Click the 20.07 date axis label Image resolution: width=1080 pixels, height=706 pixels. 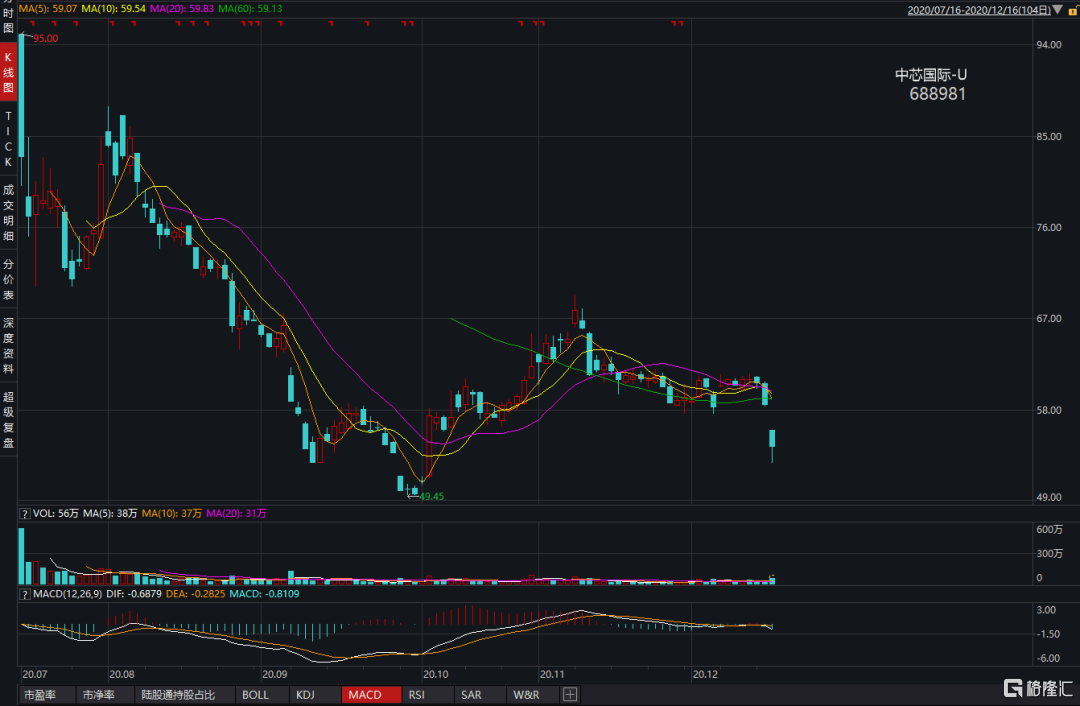point(35,674)
